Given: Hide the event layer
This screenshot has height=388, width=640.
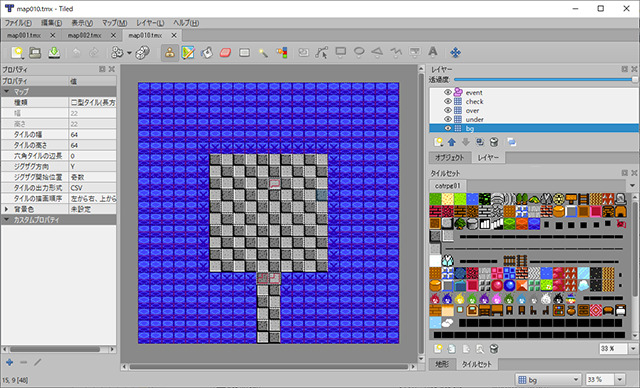Looking at the screenshot, I should coord(447,93).
